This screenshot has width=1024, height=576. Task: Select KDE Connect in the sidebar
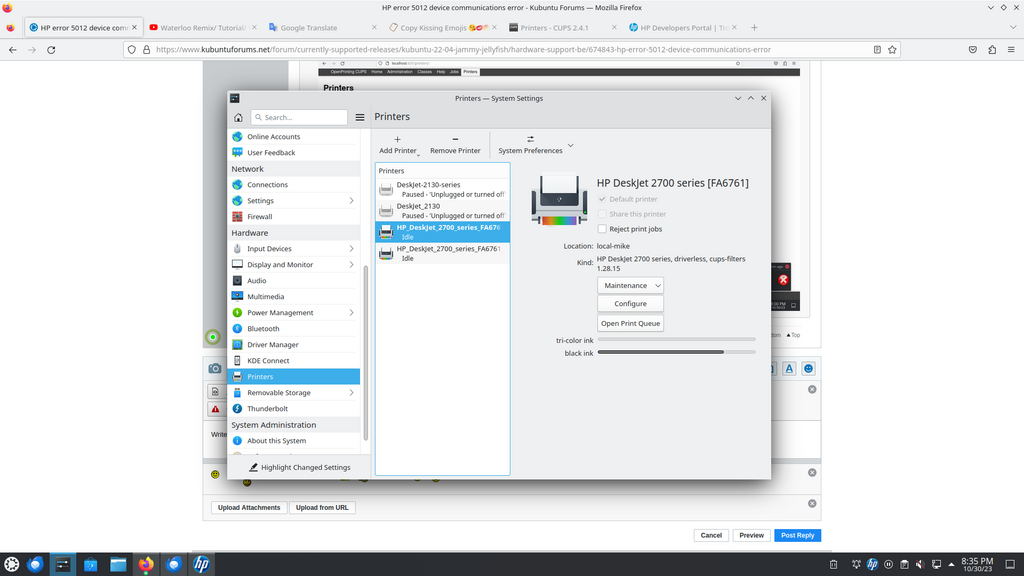268,361
